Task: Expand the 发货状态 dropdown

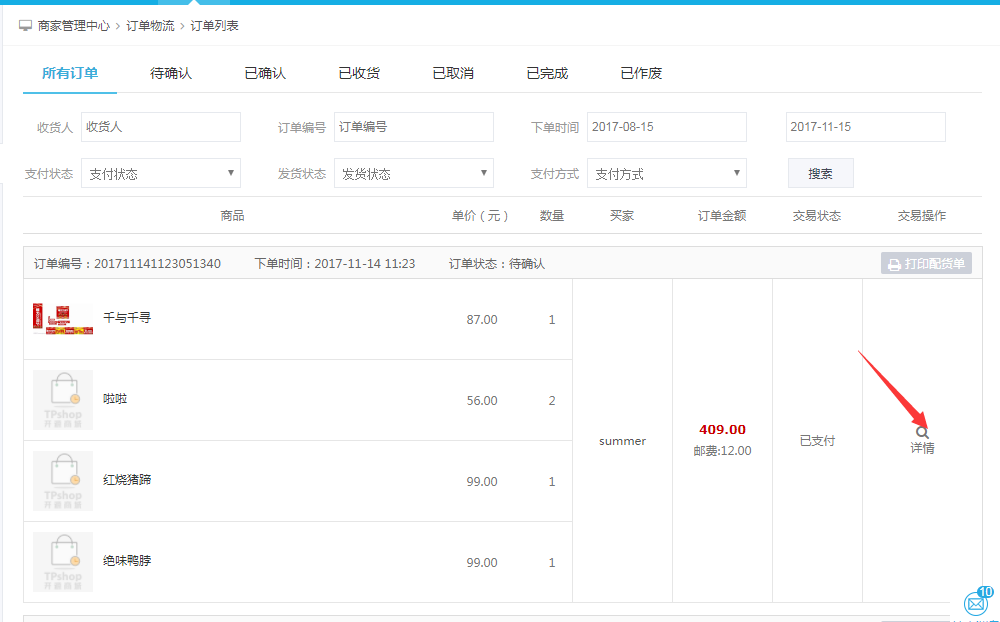Action: click(413, 173)
